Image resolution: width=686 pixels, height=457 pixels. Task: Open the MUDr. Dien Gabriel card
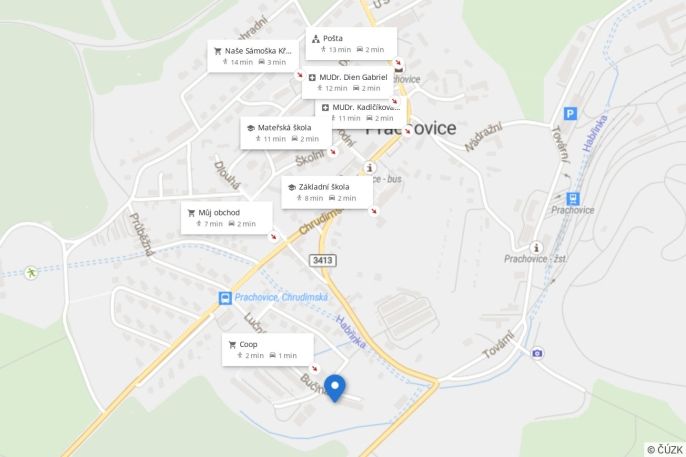tap(348, 82)
